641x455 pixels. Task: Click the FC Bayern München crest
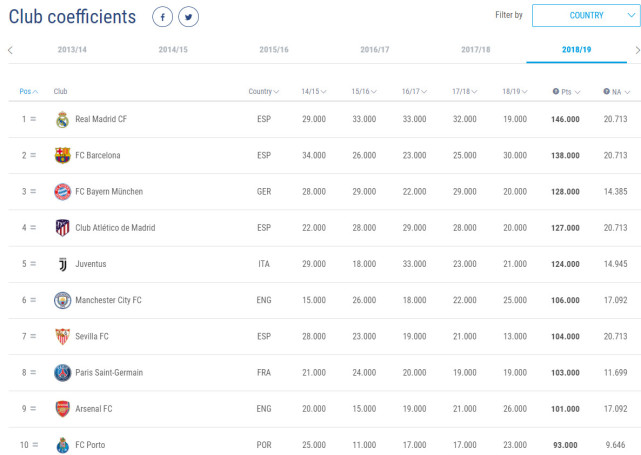point(63,192)
